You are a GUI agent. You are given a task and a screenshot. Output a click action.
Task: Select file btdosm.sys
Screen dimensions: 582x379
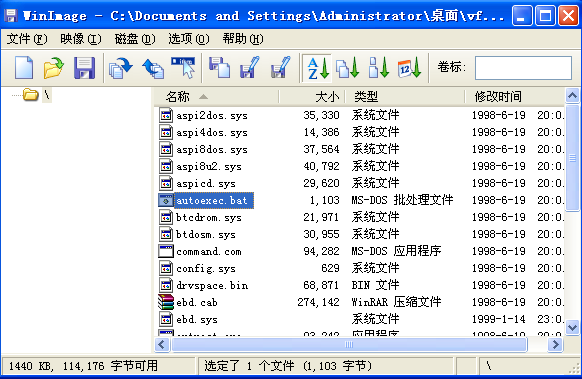tap(206, 235)
